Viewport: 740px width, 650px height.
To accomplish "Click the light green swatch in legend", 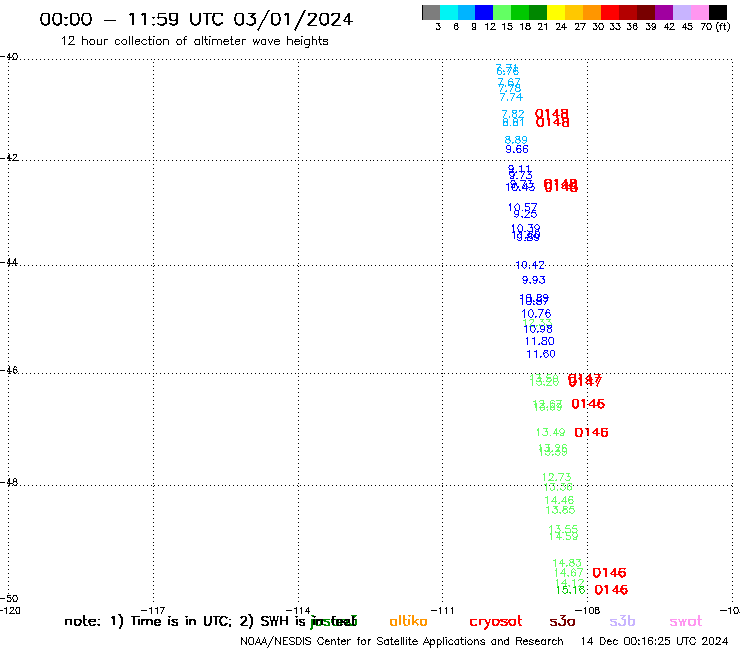I will pos(502,12).
